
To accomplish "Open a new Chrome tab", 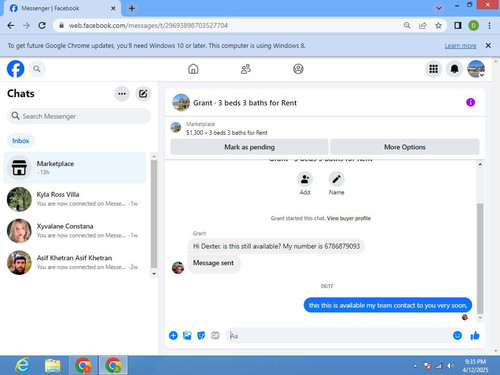I will pyautogui.click(x=132, y=8).
